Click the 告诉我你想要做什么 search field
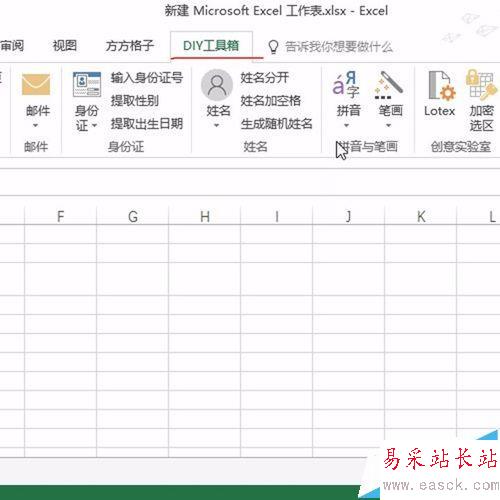 [339, 47]
